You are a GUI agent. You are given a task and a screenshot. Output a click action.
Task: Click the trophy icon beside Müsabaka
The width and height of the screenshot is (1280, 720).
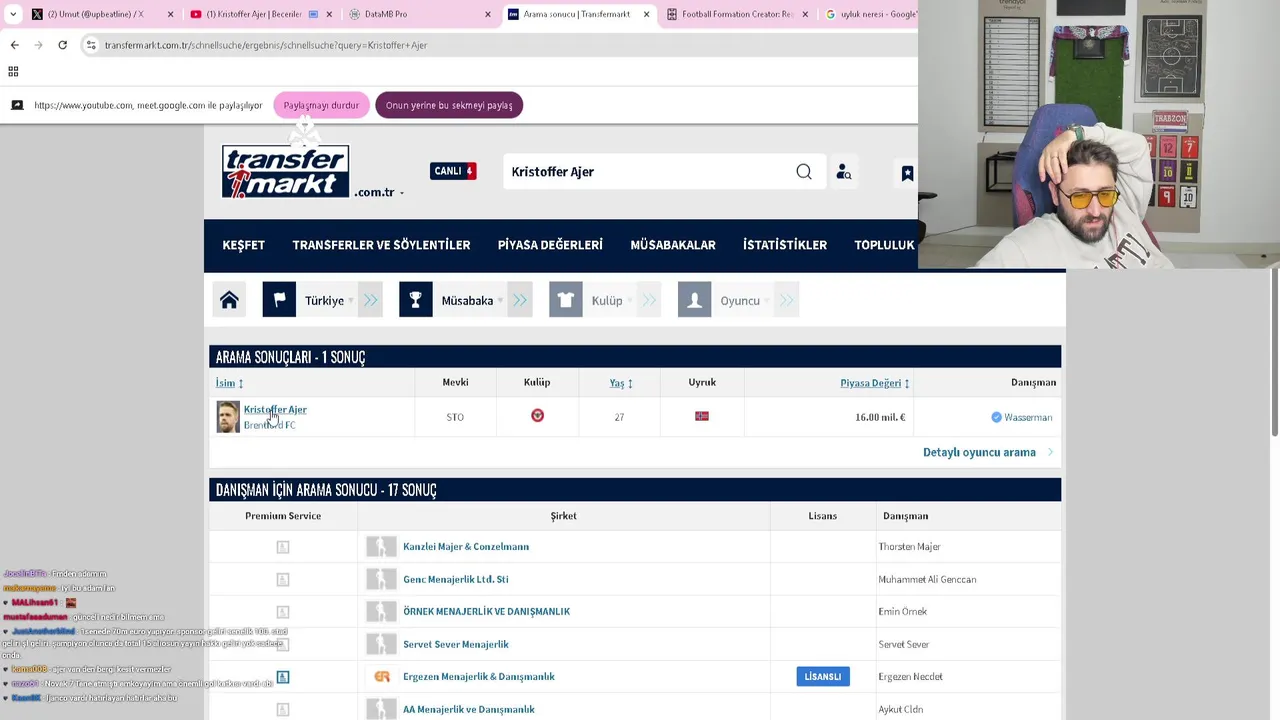pyautogui.click(x=416, y=300)
